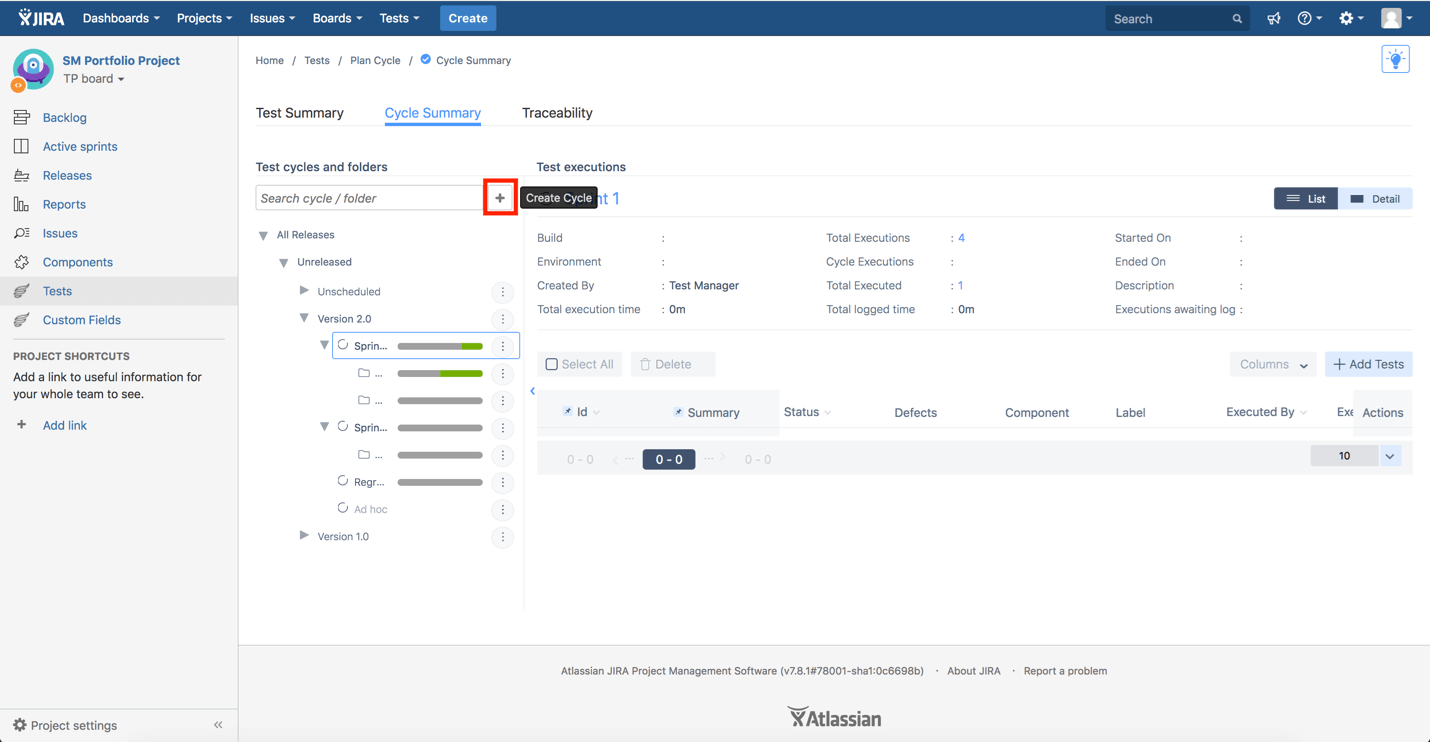The width and height of the screenshot is (1430, 742).
Task: Collapse sidebar with double-arrow icon
Action: tap(218, 725)
